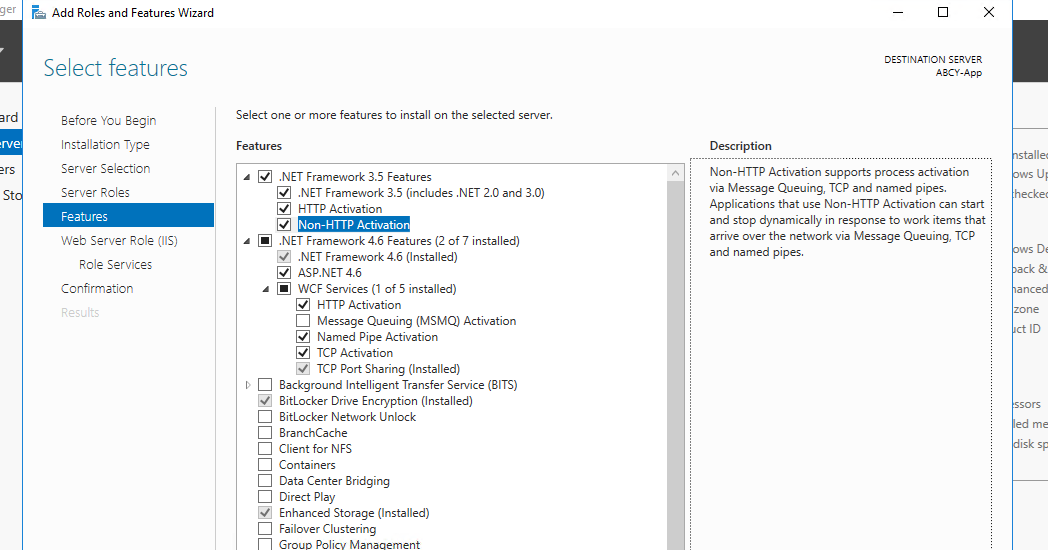The image size is (1048, 550).
Task: Uncheck HTTP Activation under WCF Services
Action: coord(303,305)
